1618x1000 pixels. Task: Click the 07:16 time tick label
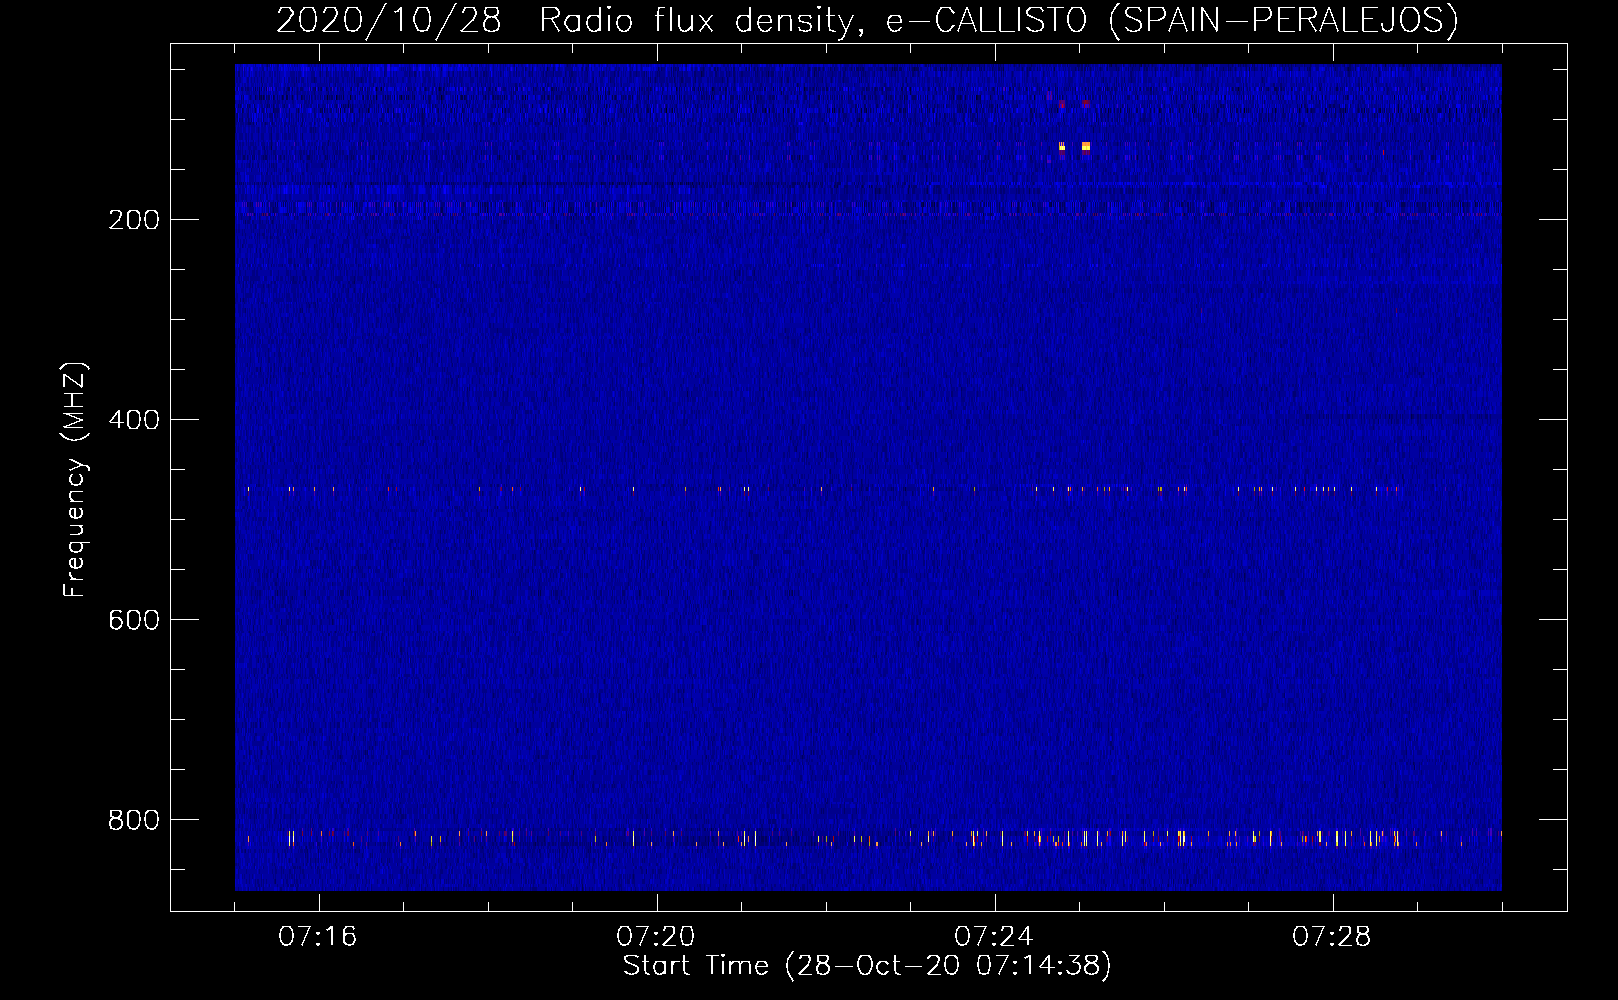[x=318, y=937]
